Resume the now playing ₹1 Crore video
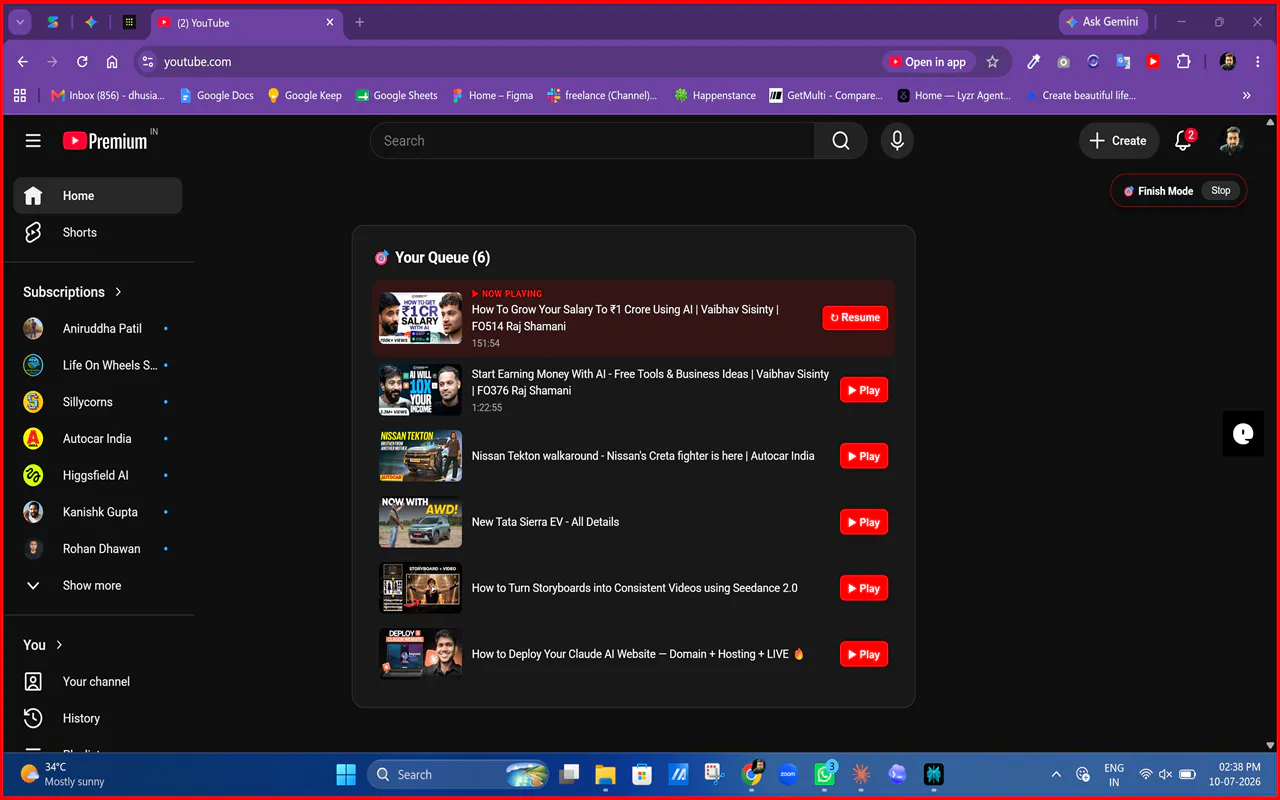This screenshot has height=800, width=1280. pos(855,318)
